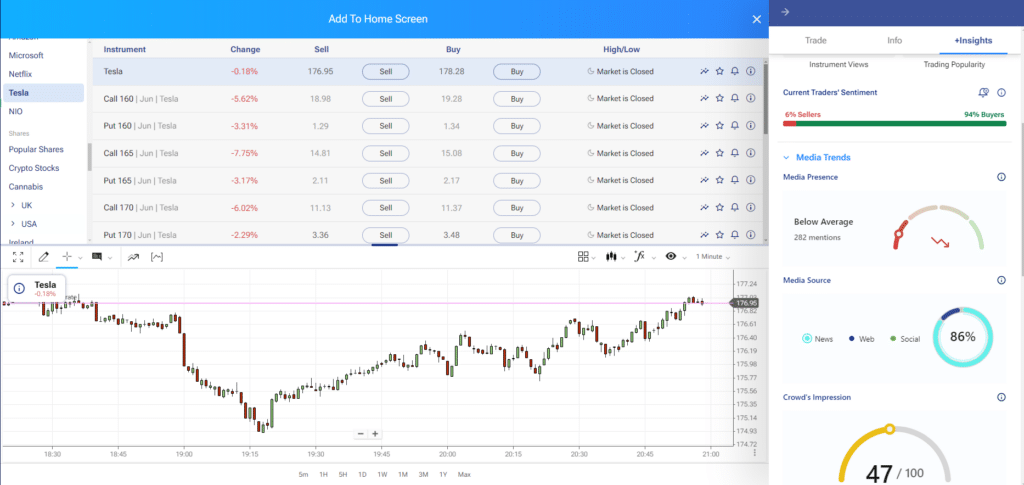Screen dimensions: 1024x485
Task: Open info icon in Tesla row
Action: point(750,71)
